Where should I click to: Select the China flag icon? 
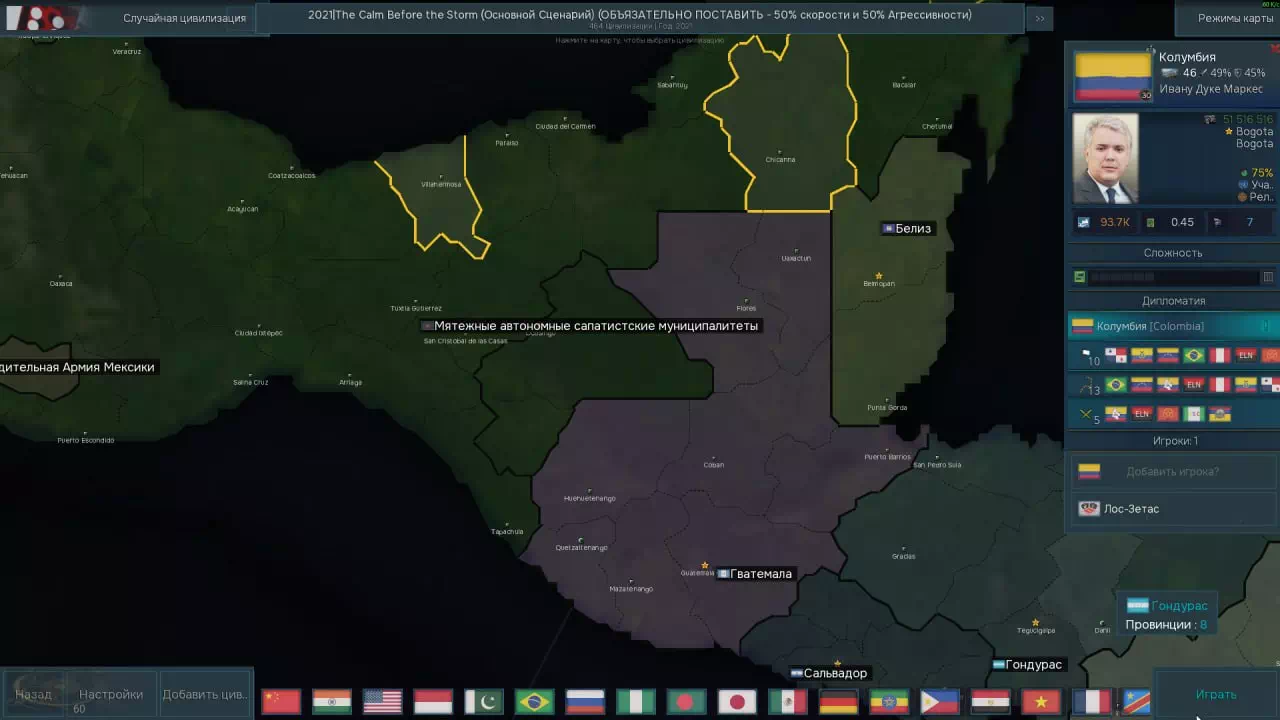tap(281, 702)
